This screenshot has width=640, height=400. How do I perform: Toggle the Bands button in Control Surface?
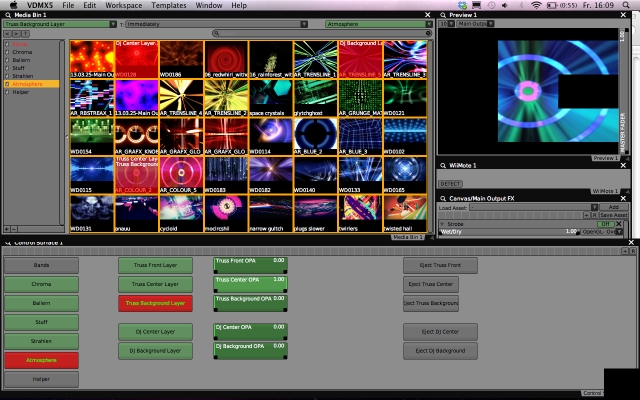coord(41,265)
